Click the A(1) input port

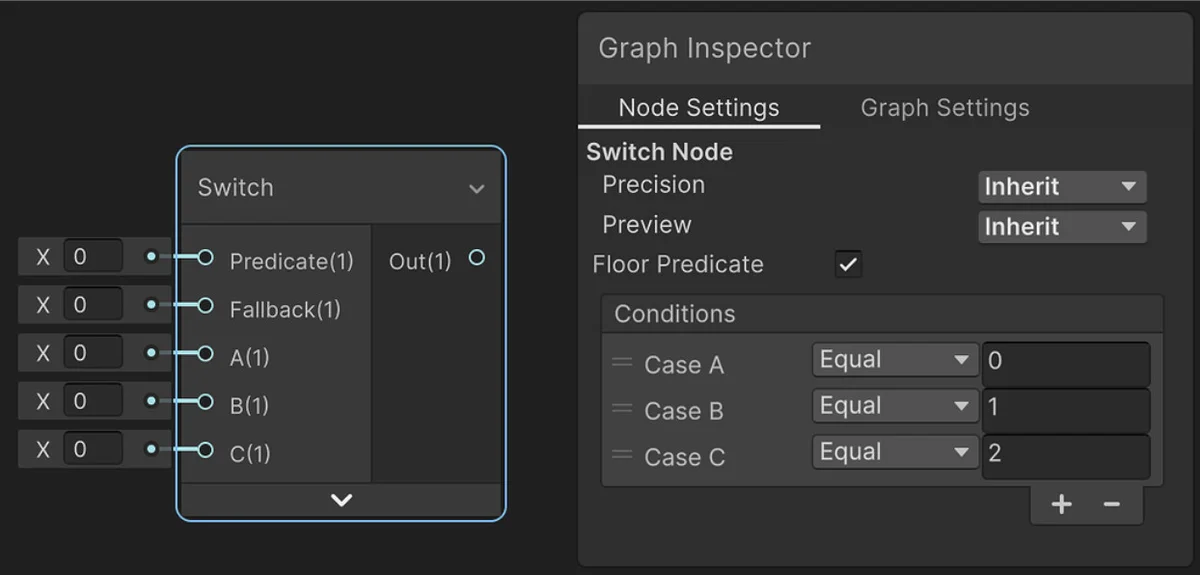(205, 354)
